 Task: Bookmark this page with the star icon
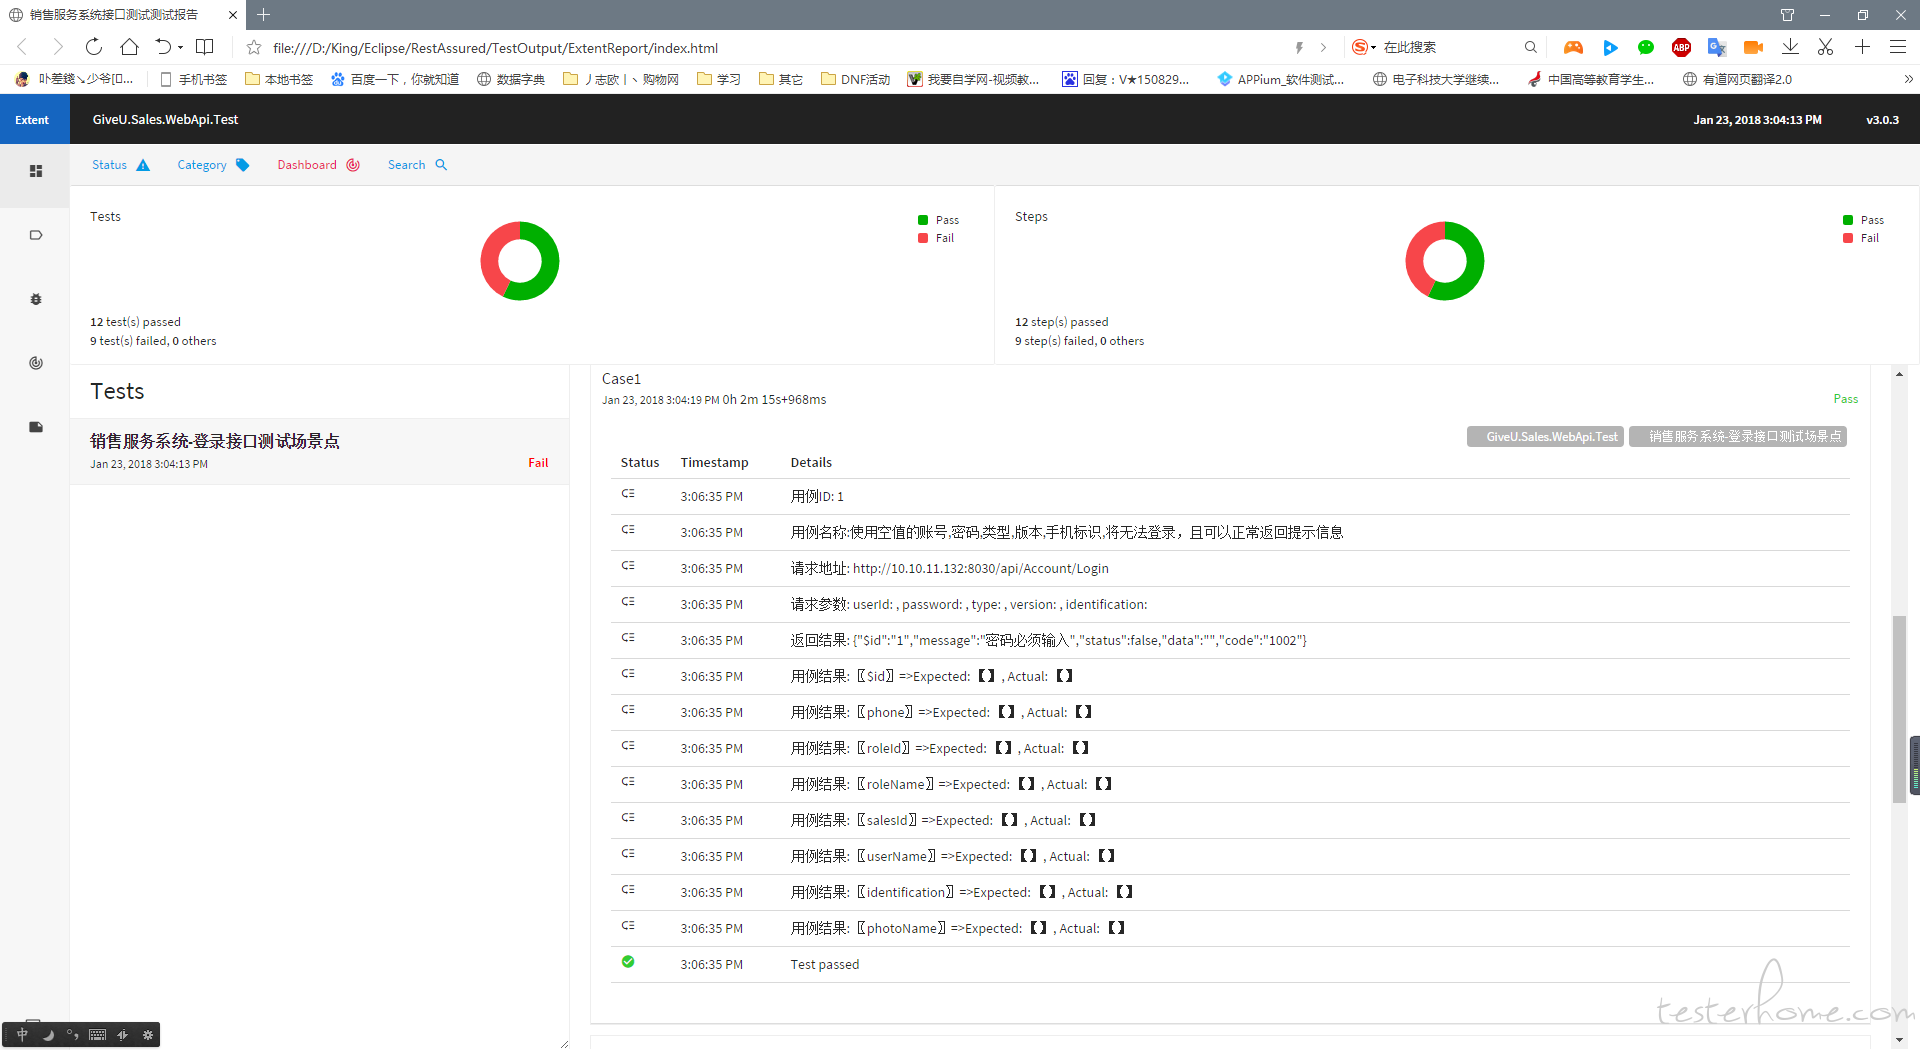254,48
